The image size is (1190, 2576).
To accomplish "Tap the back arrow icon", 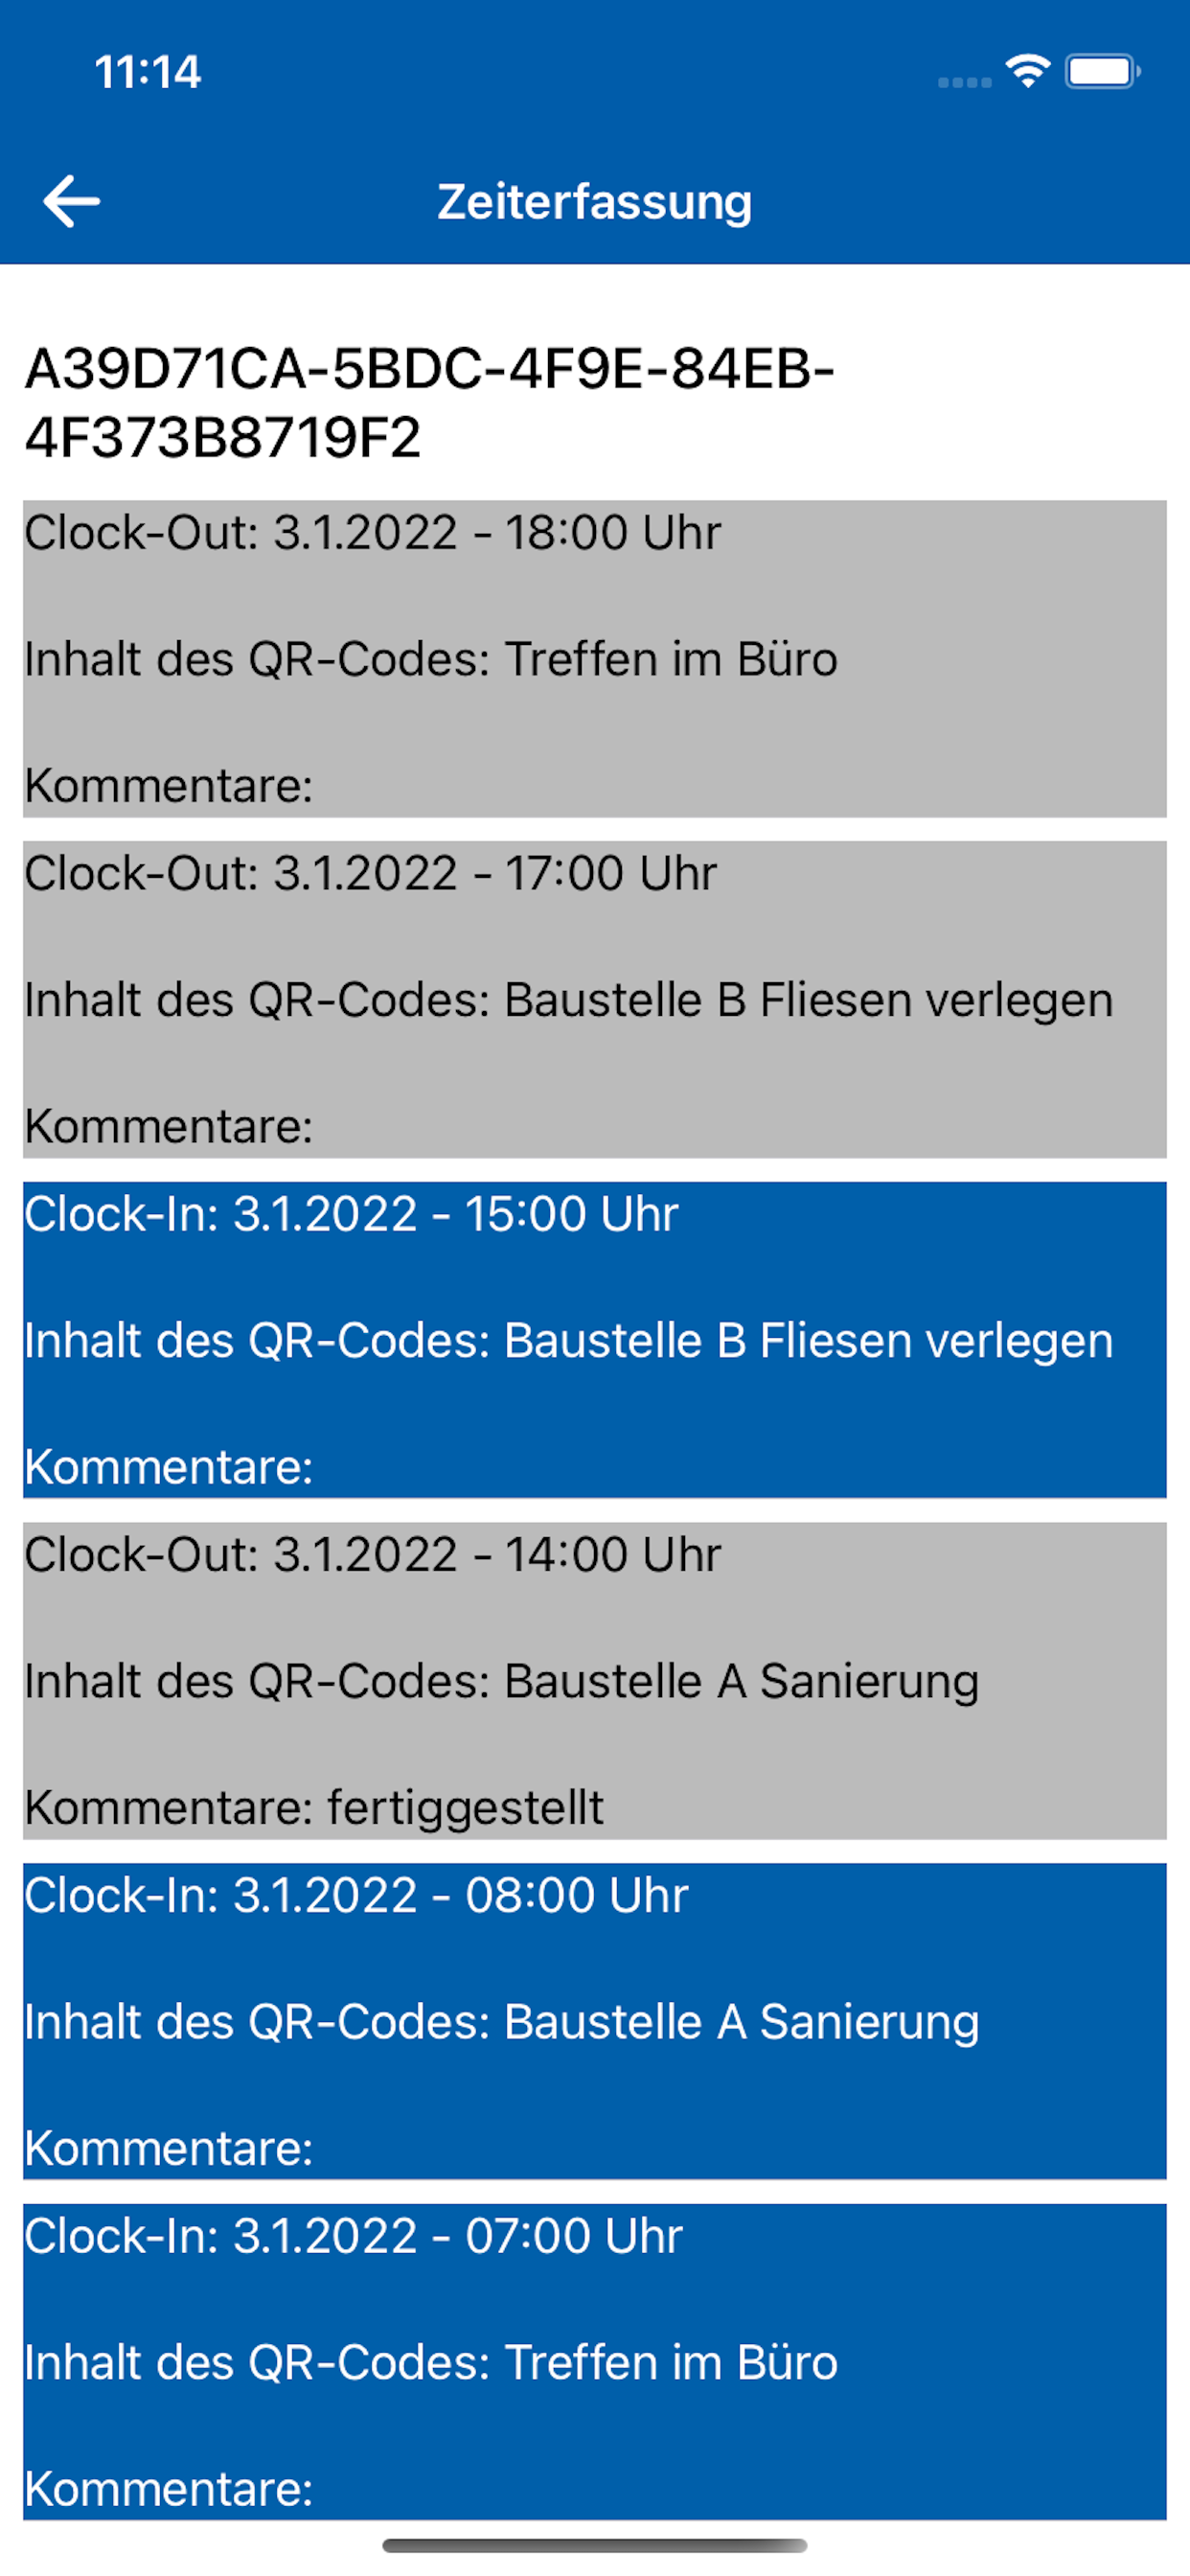I will [72, 201].
